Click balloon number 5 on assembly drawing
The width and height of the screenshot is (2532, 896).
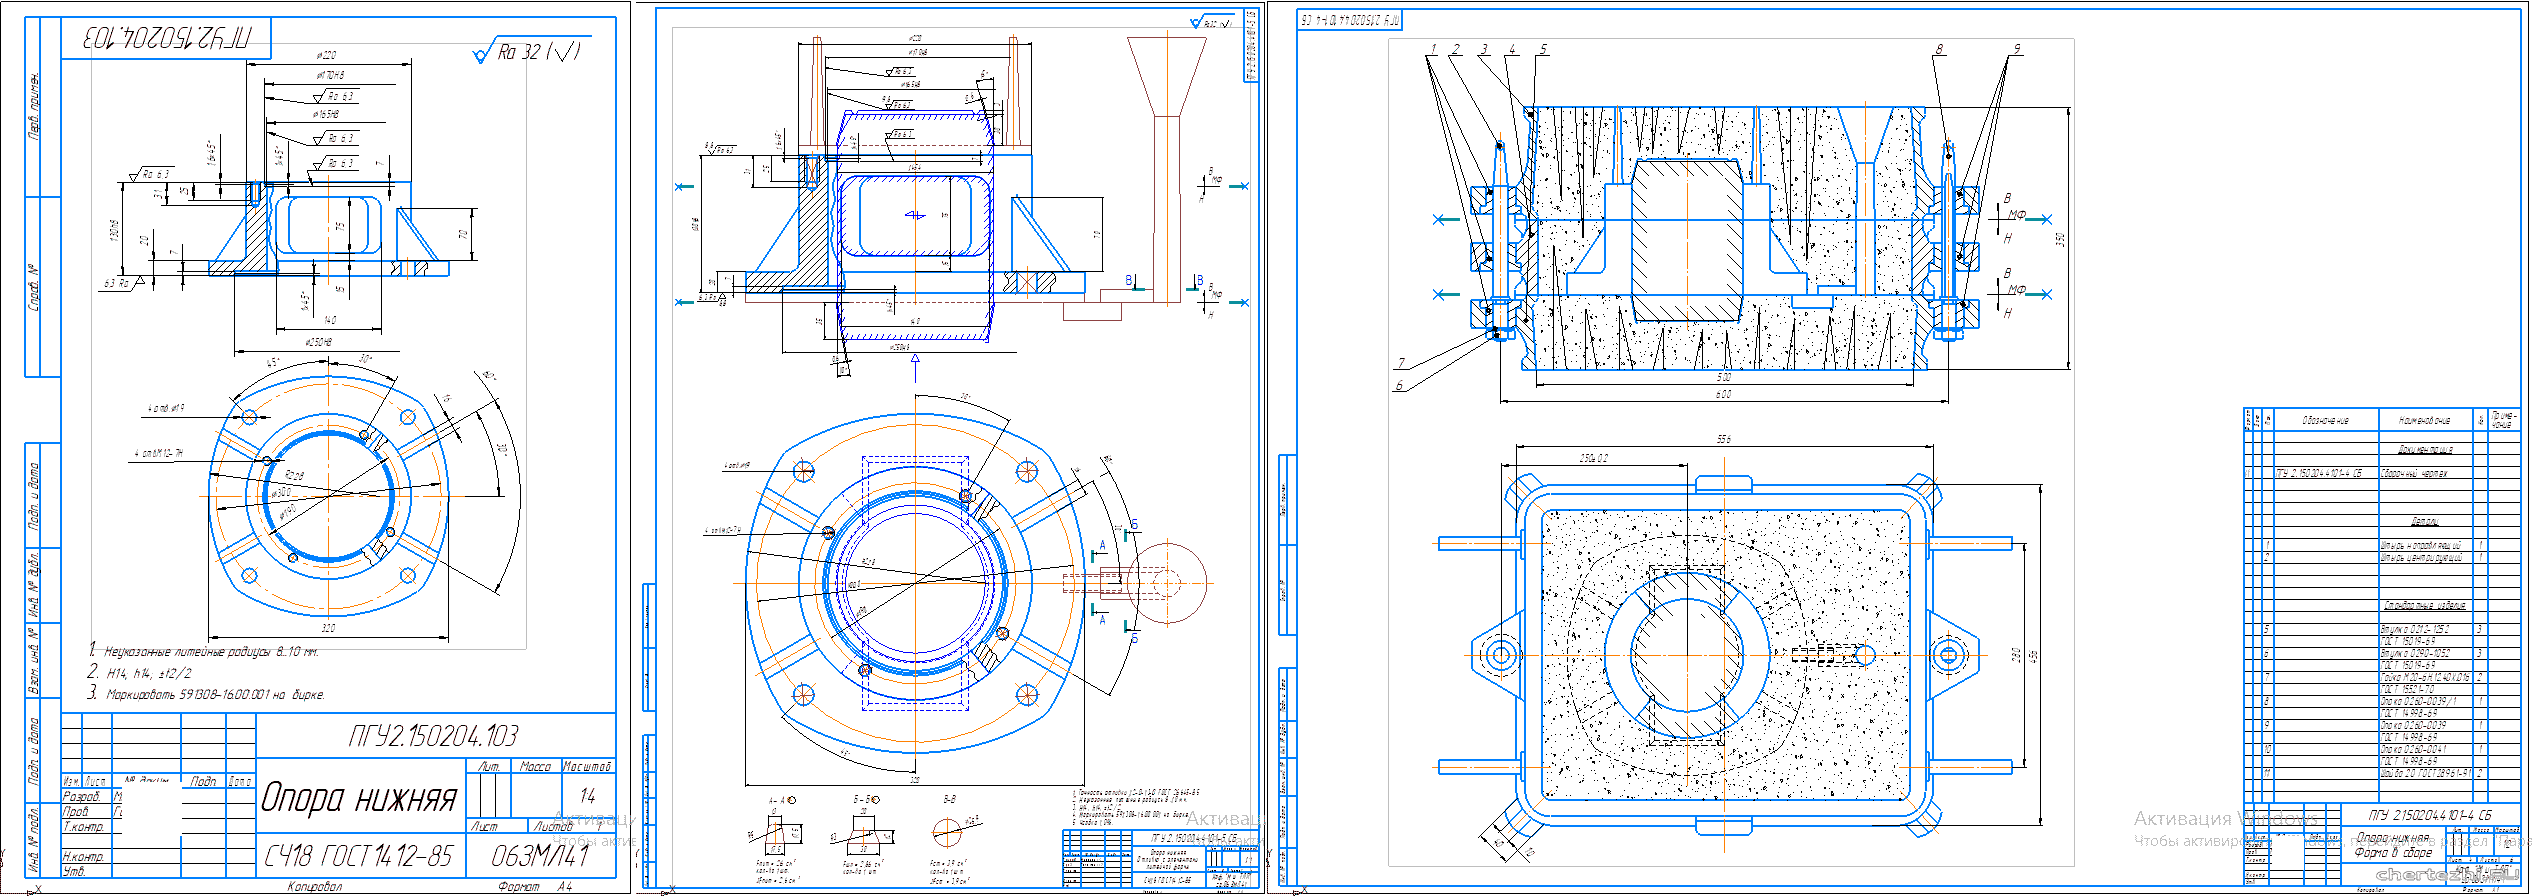(x=1543, y=49)
